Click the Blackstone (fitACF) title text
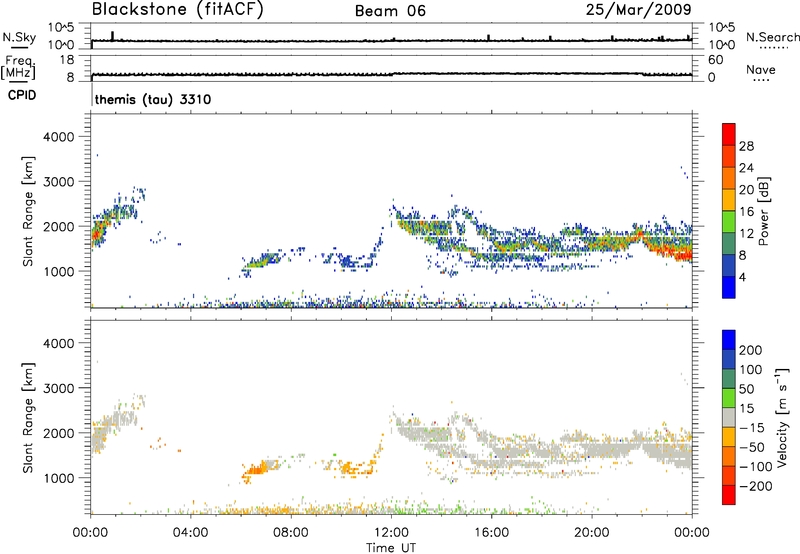 (177, 10)
